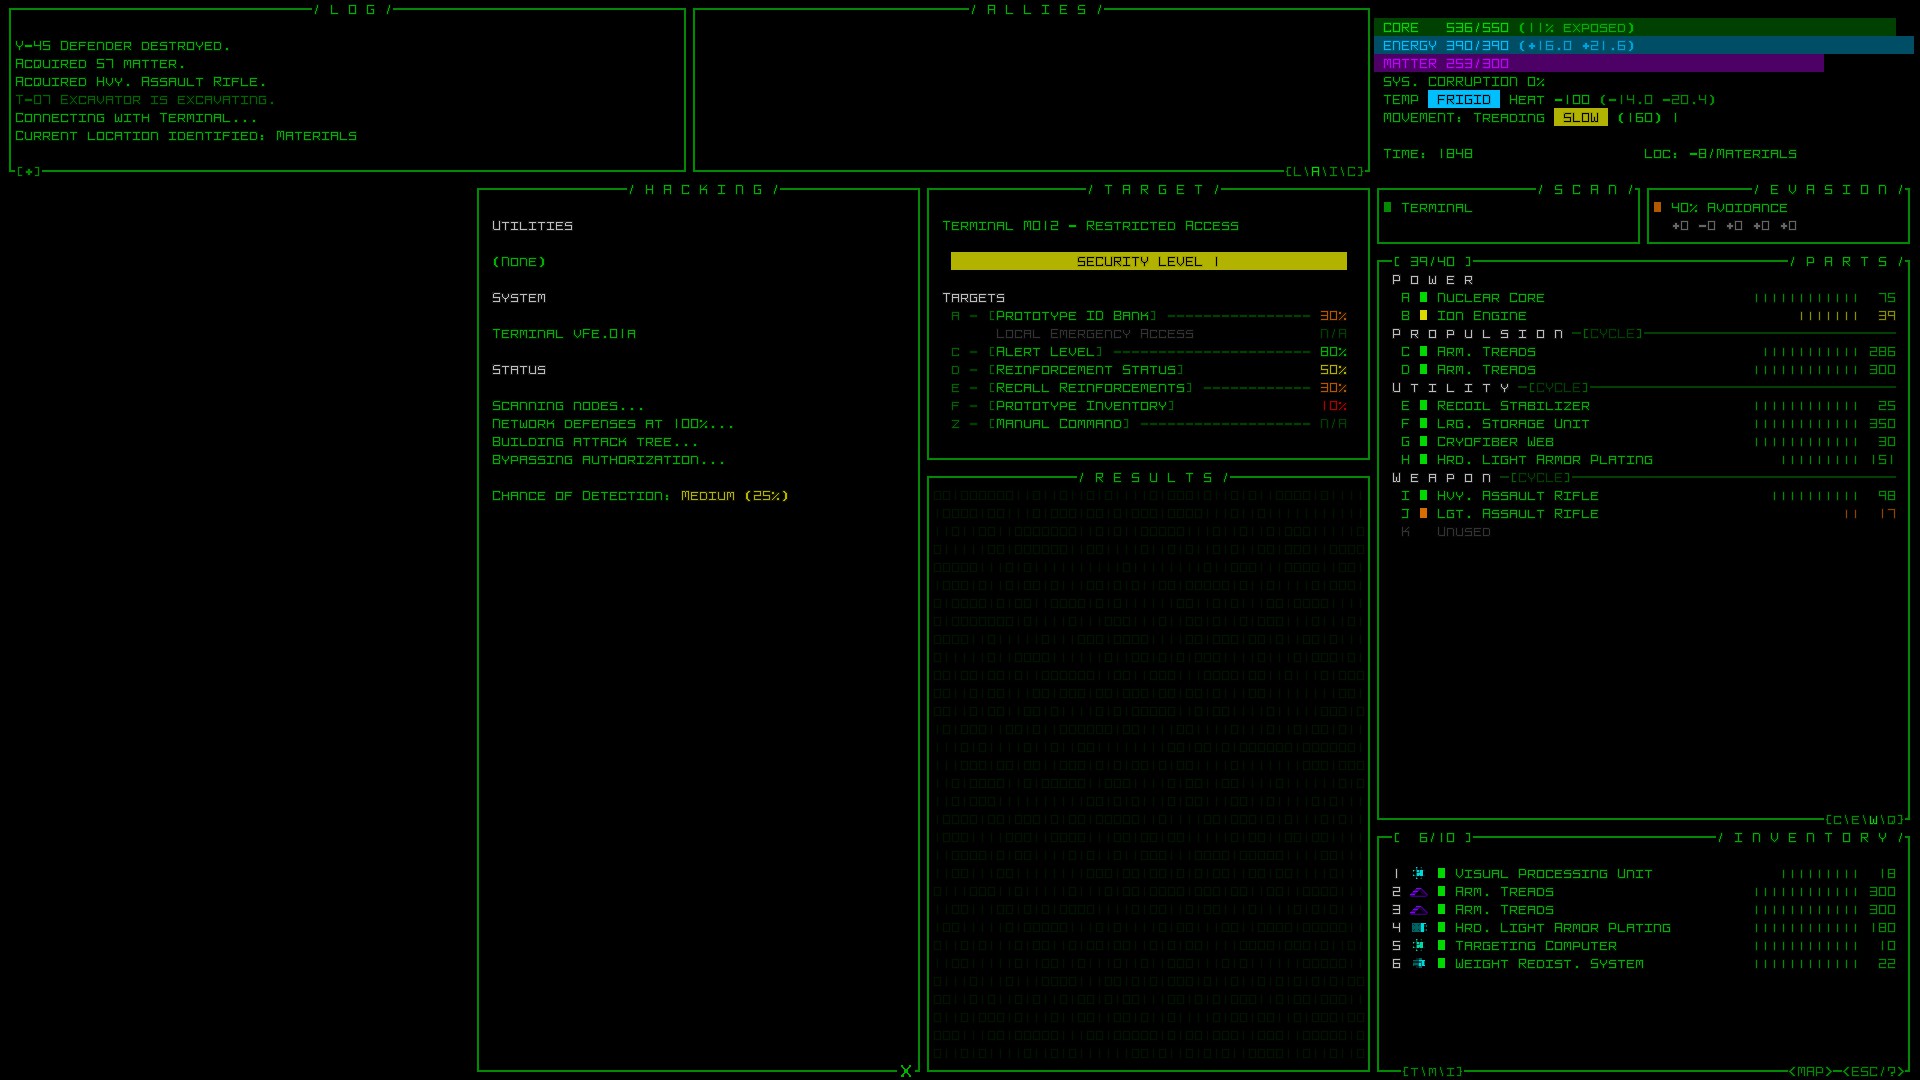The height and width of the screenshot is (1080, 1920).
Task: Click the 'Acquired Hvy. Assault Rifle.' log line
Action: 141,82
